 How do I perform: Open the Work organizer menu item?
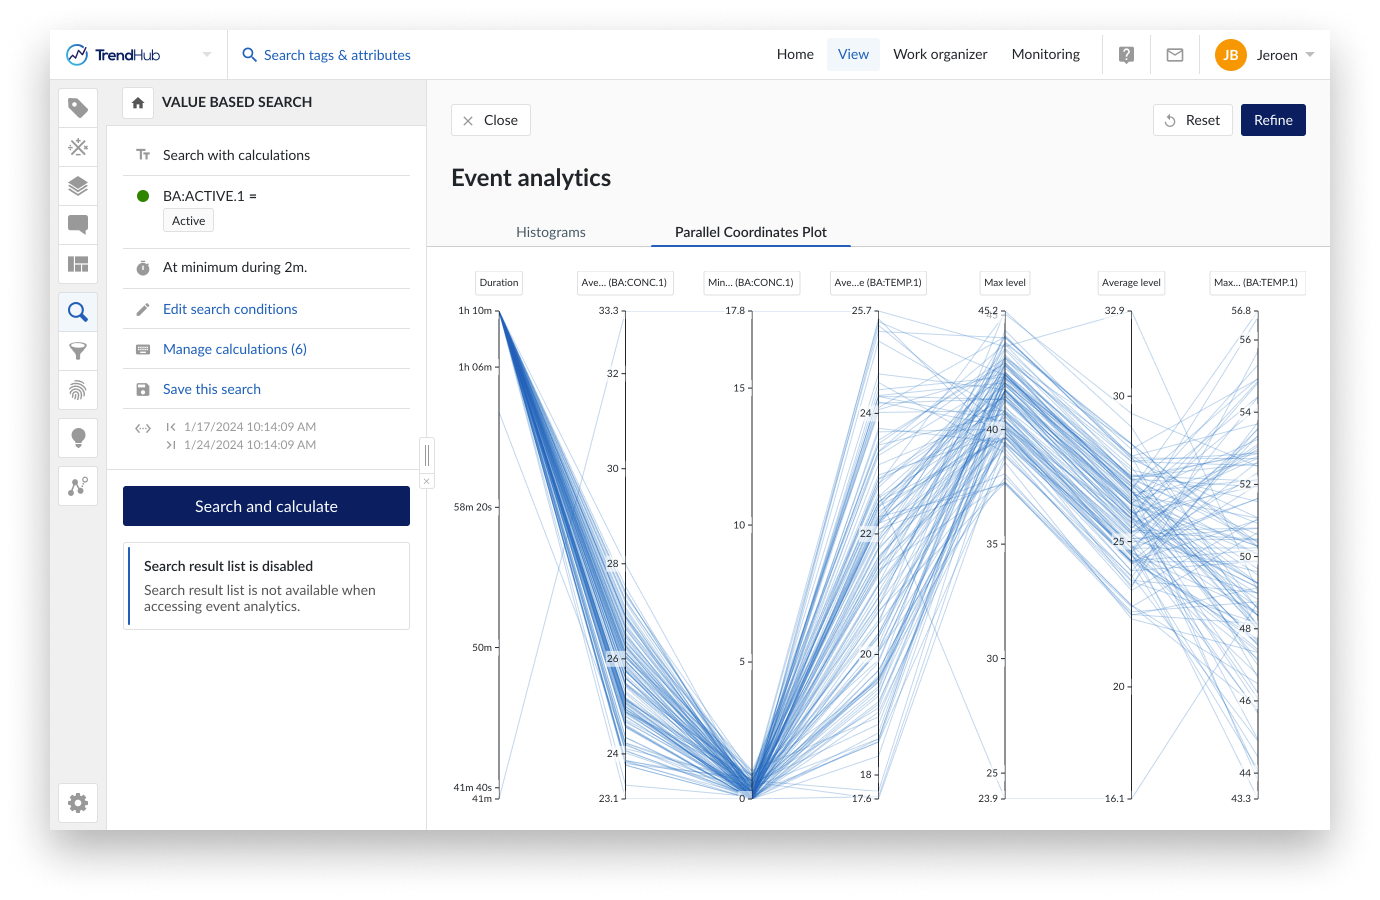[x=940, y=55]
